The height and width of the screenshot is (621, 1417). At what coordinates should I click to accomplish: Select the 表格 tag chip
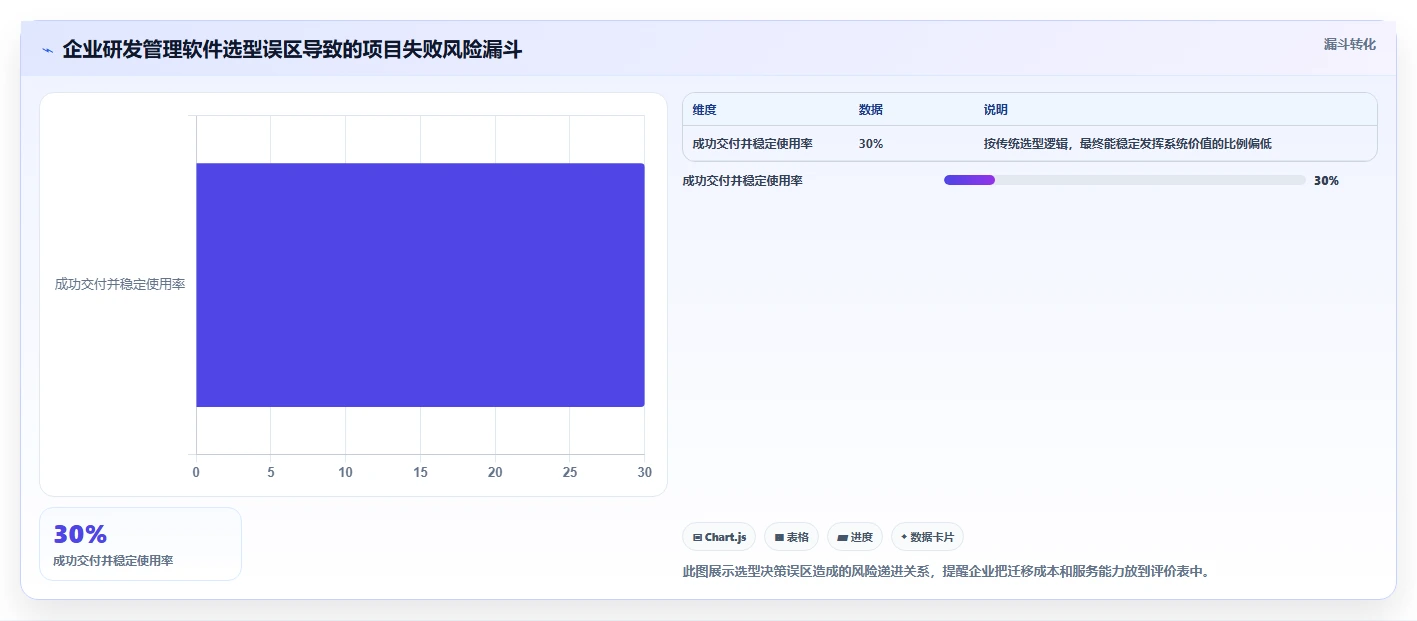point(791,537)
